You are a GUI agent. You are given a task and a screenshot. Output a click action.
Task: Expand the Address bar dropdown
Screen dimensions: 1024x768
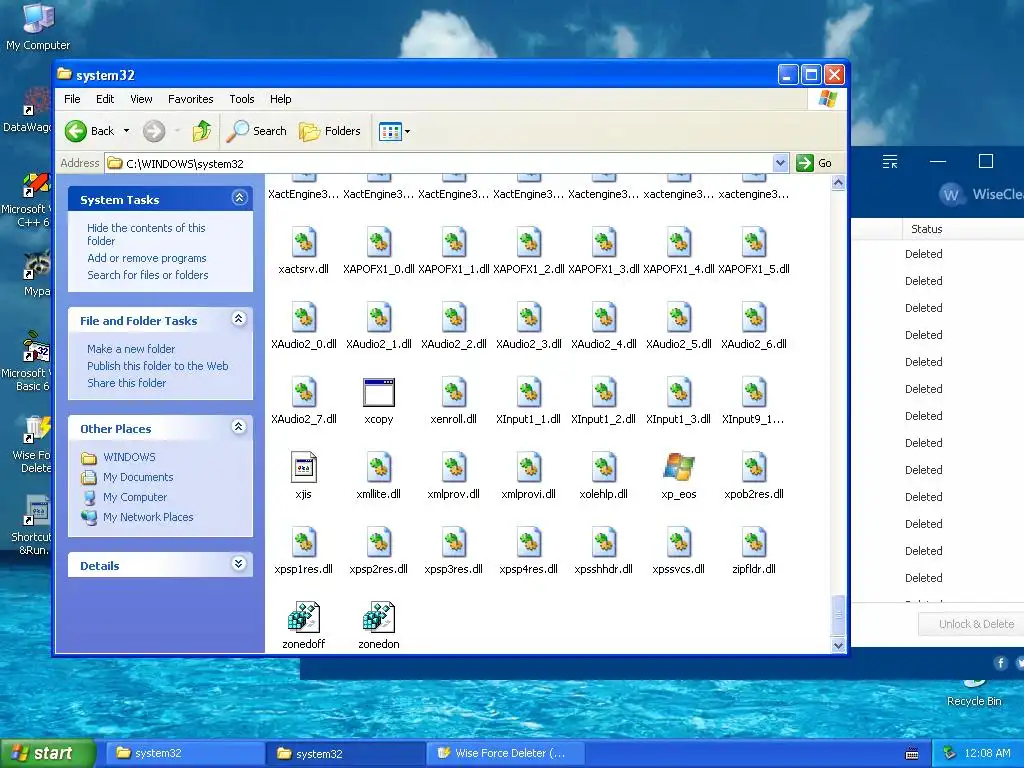click(x=780, y=163)
